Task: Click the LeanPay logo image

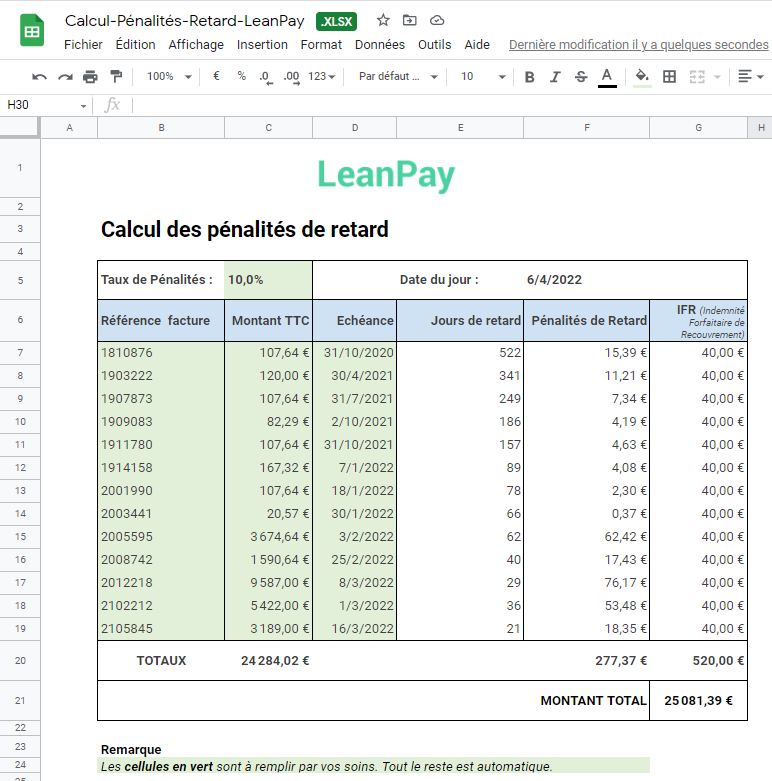Action: (386, 174)
